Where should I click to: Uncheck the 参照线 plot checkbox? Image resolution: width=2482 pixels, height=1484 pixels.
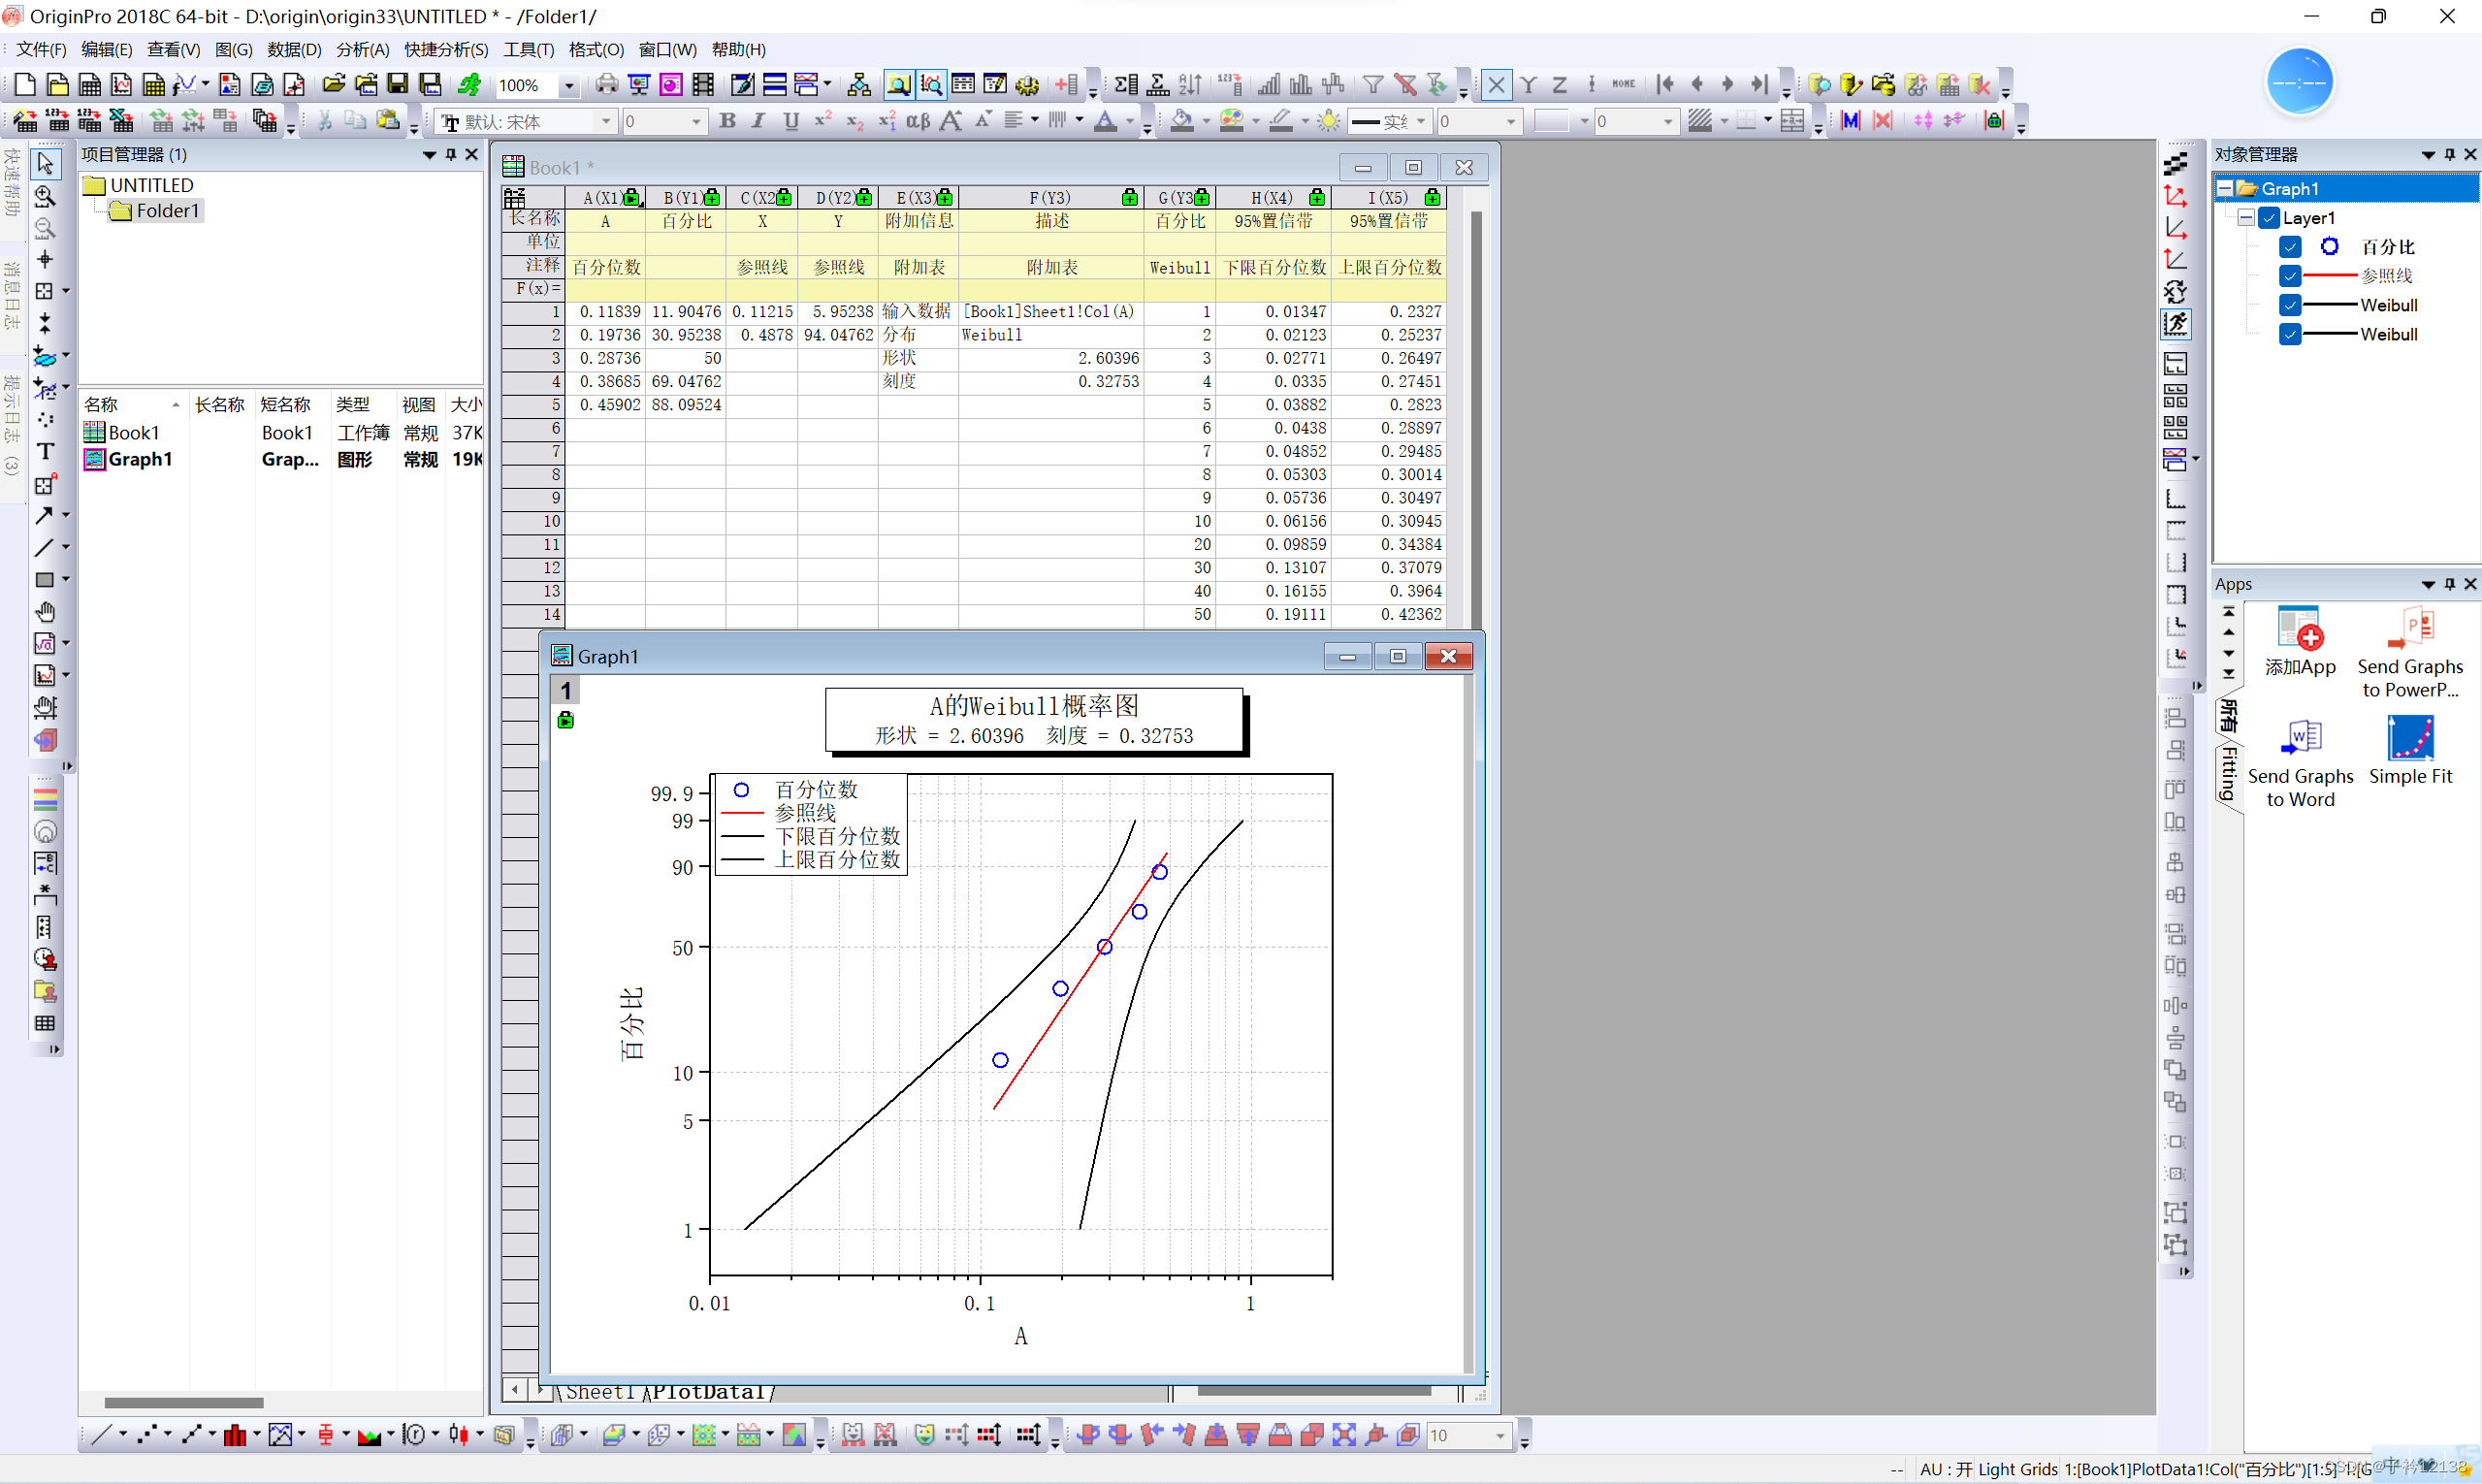coord(2290,276)
